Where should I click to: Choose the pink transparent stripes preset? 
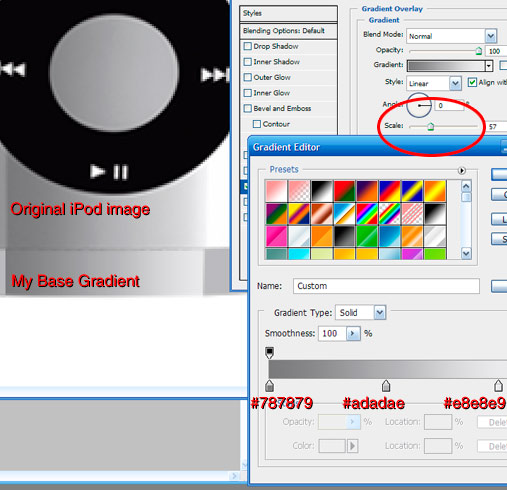coord(413,214)
